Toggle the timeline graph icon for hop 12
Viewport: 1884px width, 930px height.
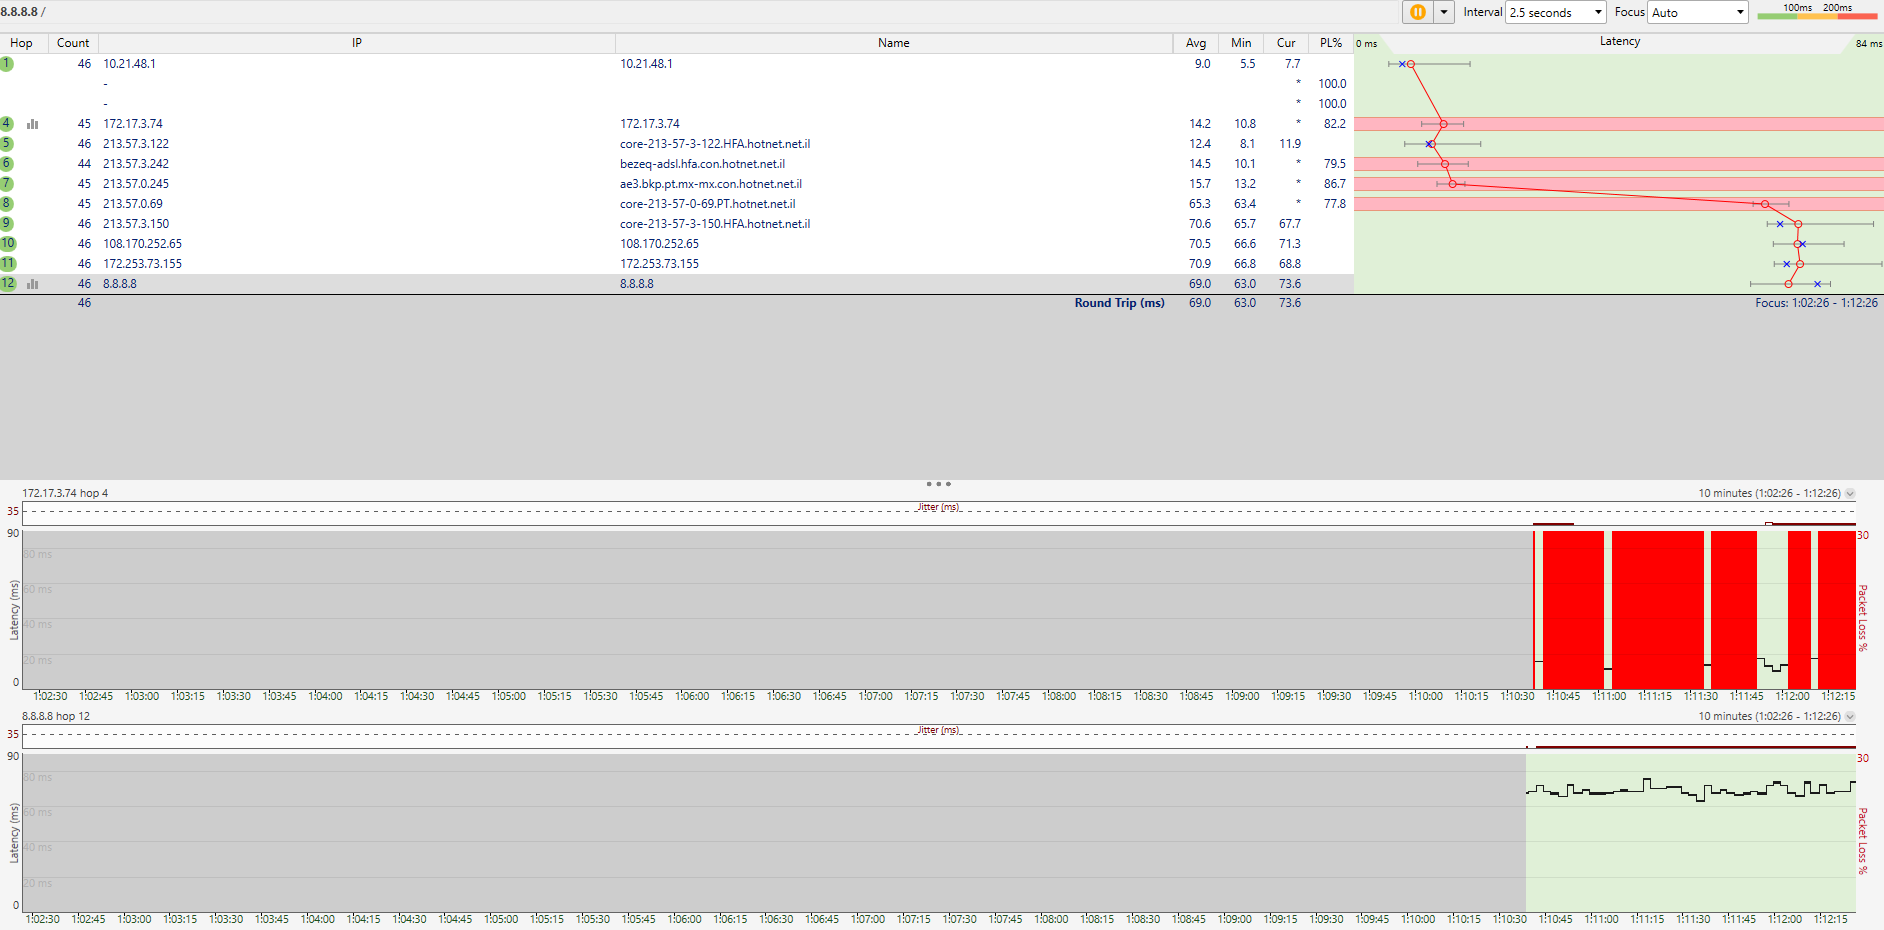click(33, 284)
